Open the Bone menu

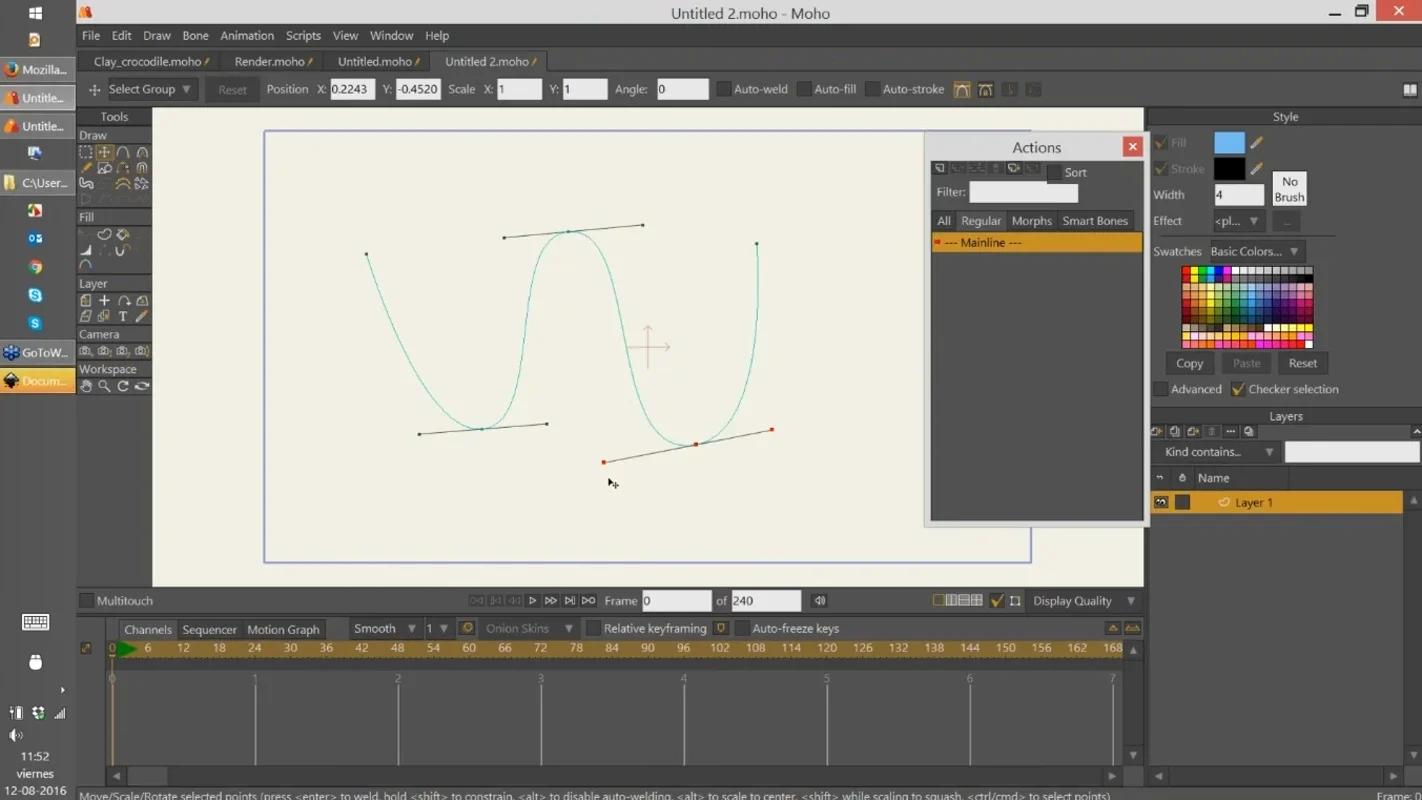click(x=195, y=35)
